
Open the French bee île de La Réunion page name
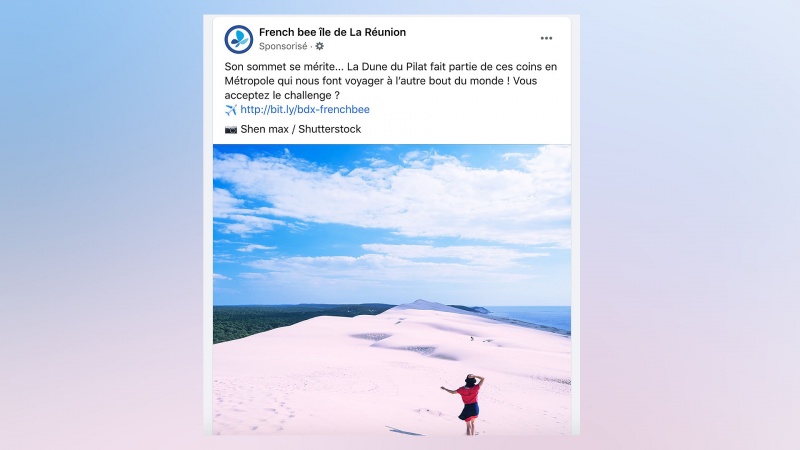332,32
